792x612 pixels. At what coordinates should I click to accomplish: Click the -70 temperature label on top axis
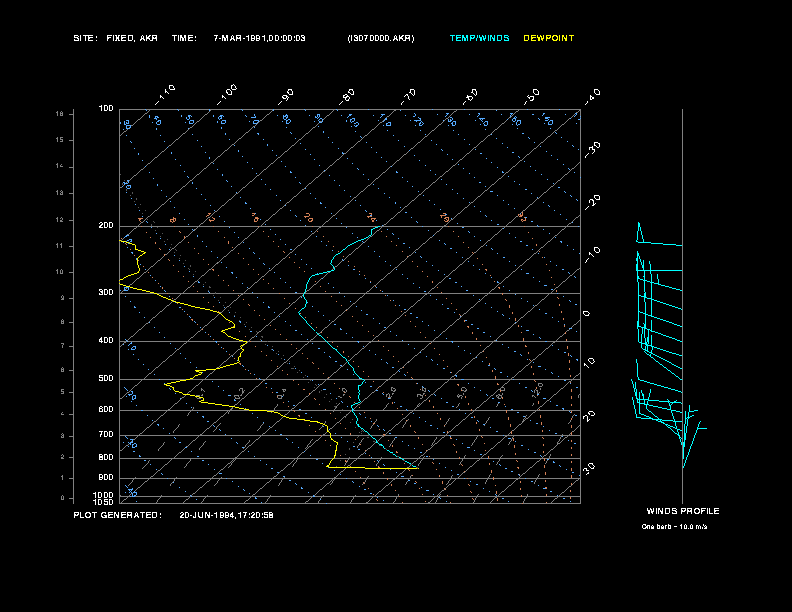point(408,96)
